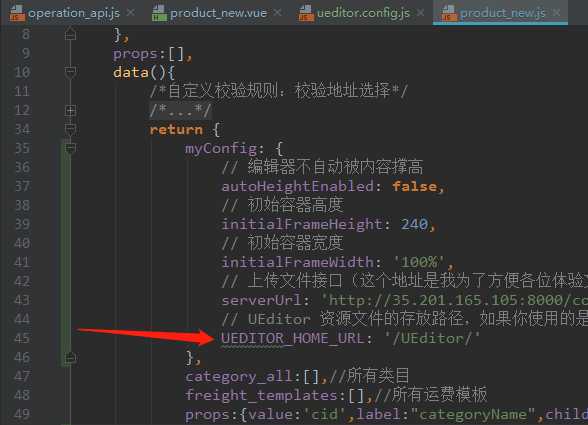Viewport: 588px width, 425px height.
Task: Click line number 45 in the gutter
Action: [22, 338]
